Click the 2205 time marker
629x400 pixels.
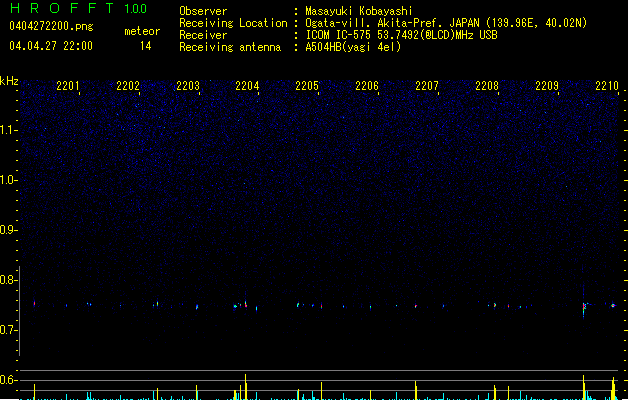[x=307, y=86]
